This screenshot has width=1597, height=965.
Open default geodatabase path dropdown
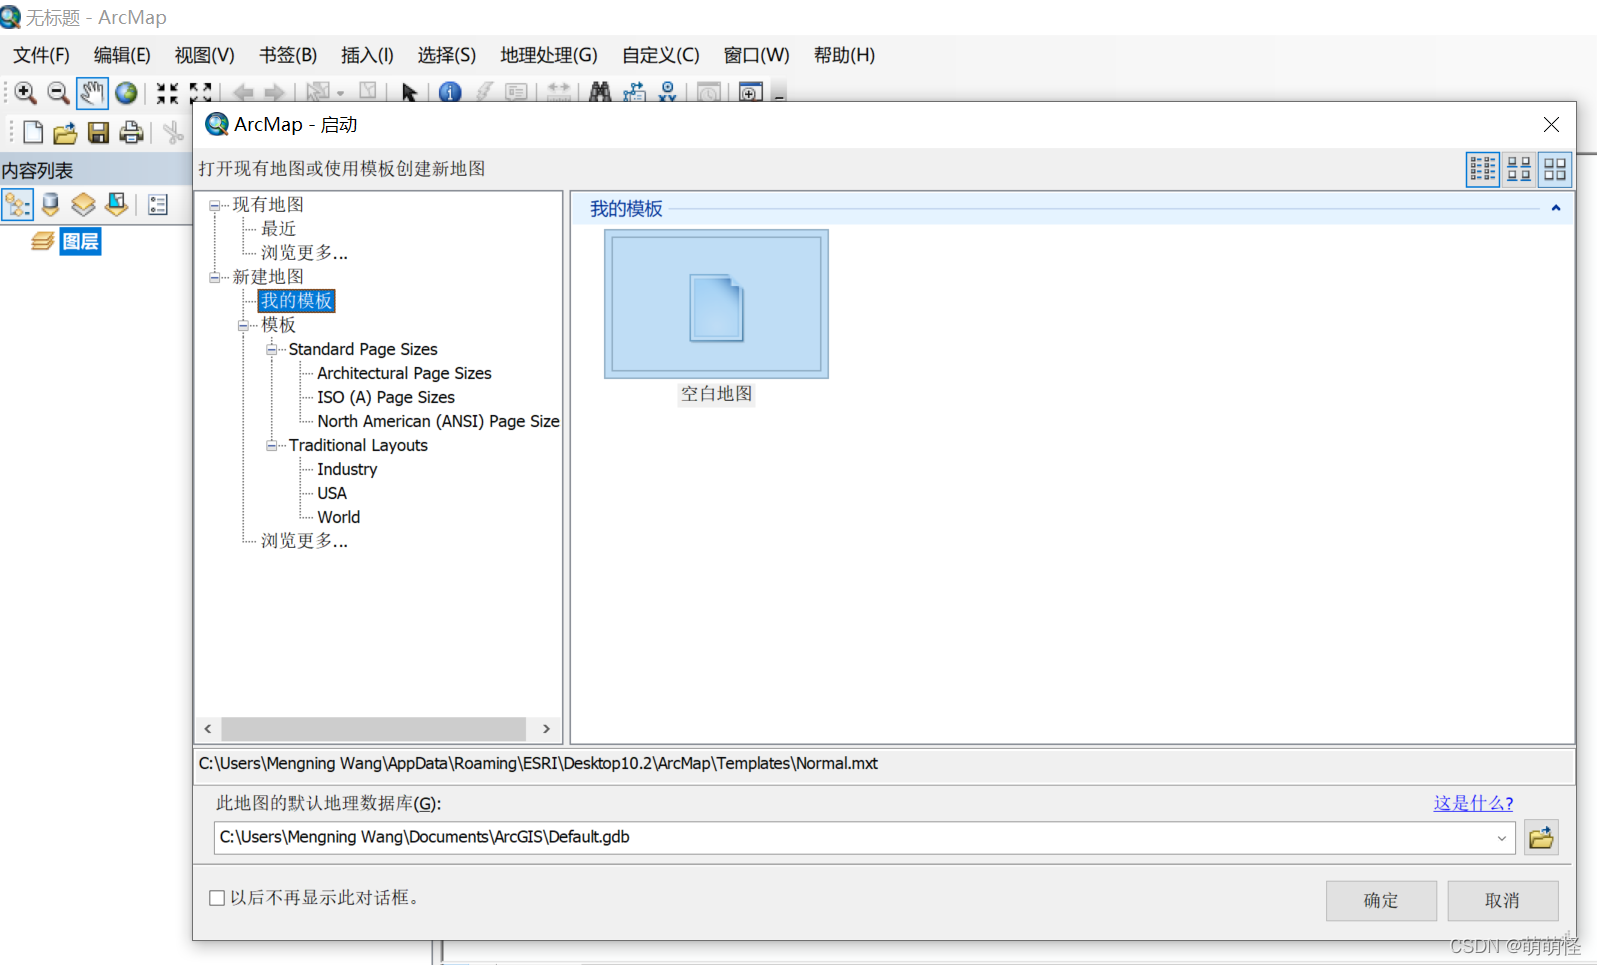(x=1501, y=838)
